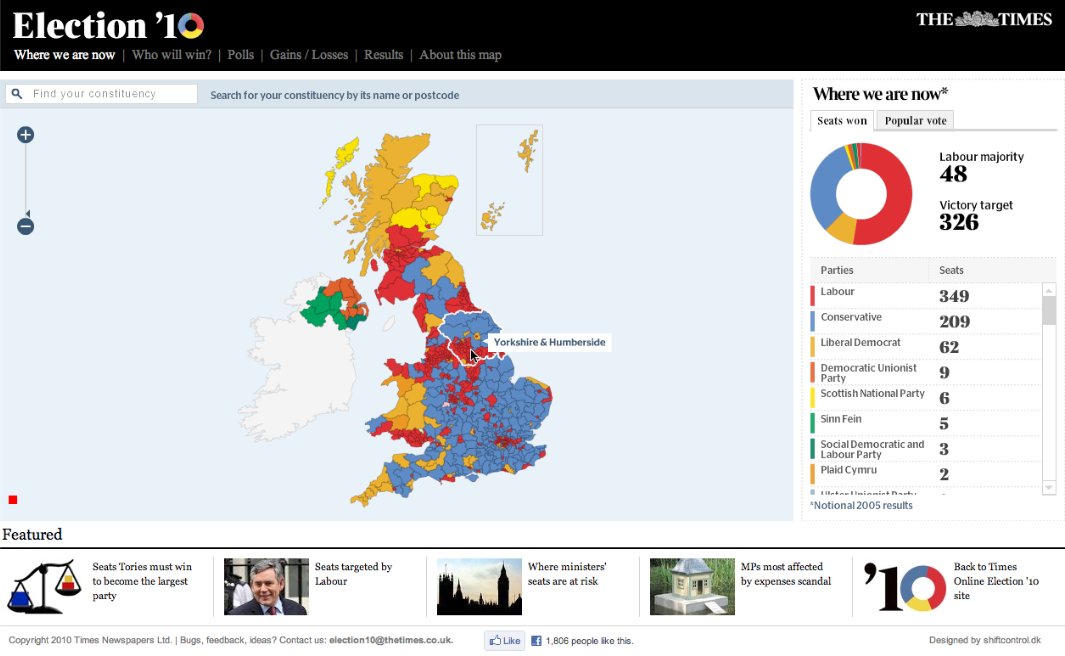Click the seats donut chart
This screenshot has height=656, width=1065.
[x=861, y=194]
